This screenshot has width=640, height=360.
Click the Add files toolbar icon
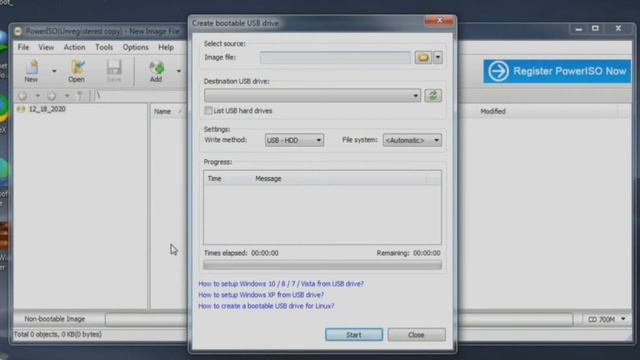pyautogui.click(x=156, y=71)
